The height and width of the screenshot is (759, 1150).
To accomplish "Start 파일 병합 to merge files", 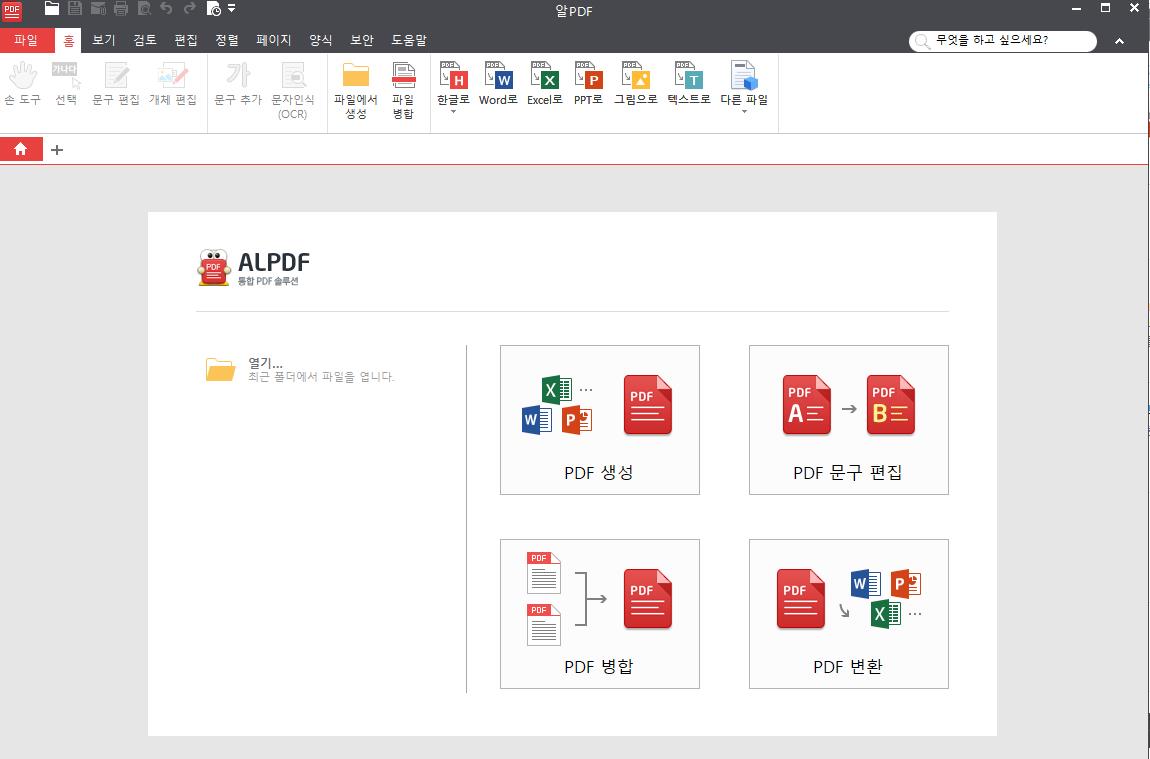I will tap(404, 90).
